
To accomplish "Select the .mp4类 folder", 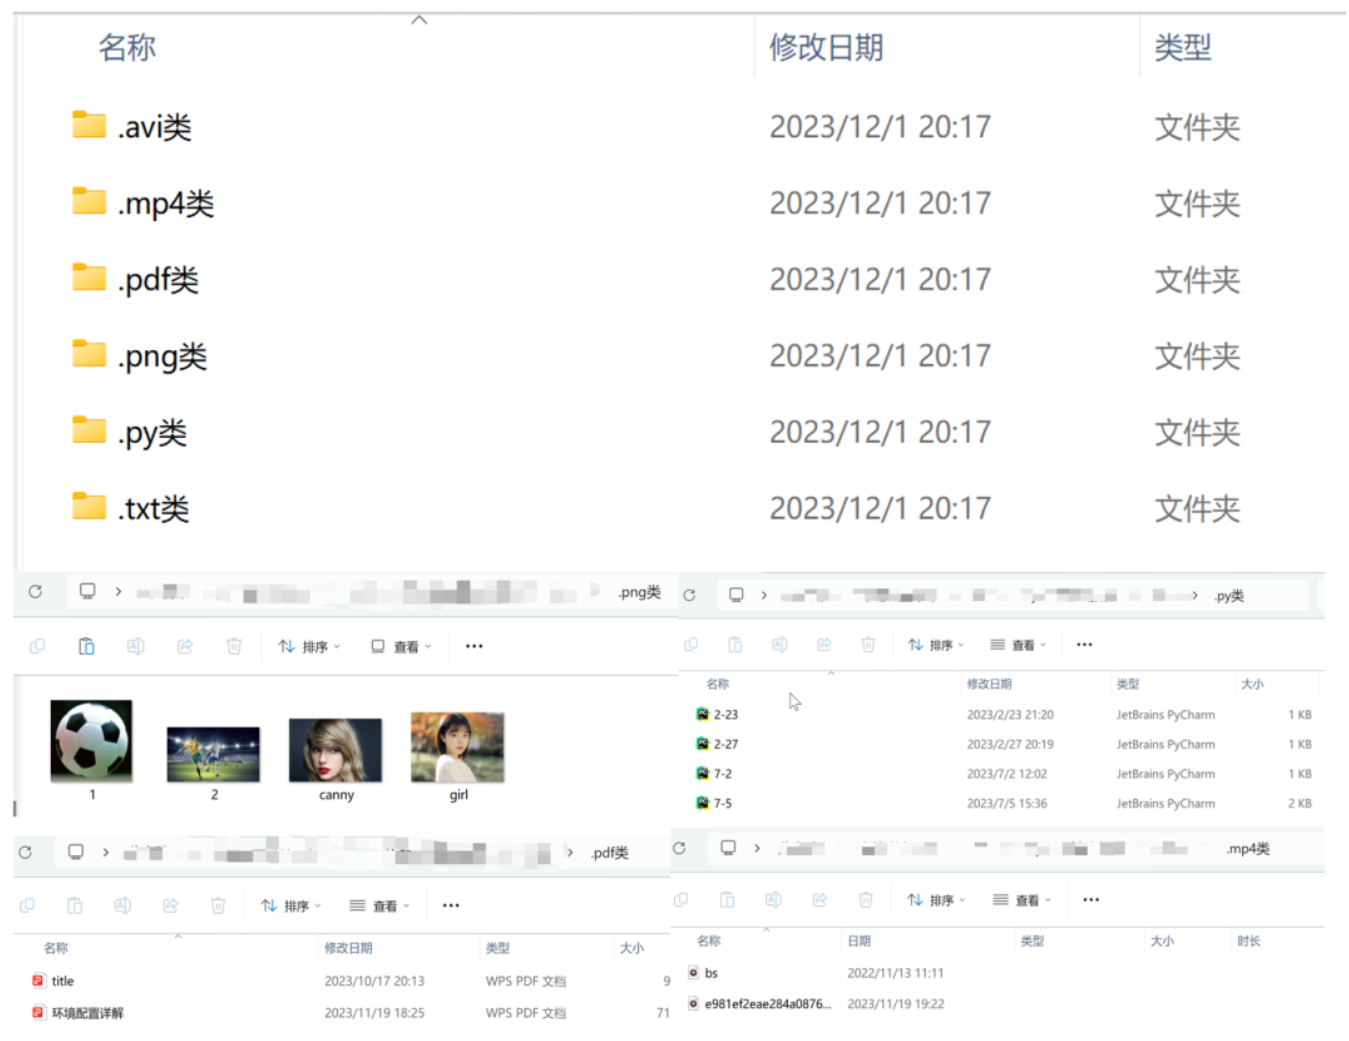I will coord(143,203).
